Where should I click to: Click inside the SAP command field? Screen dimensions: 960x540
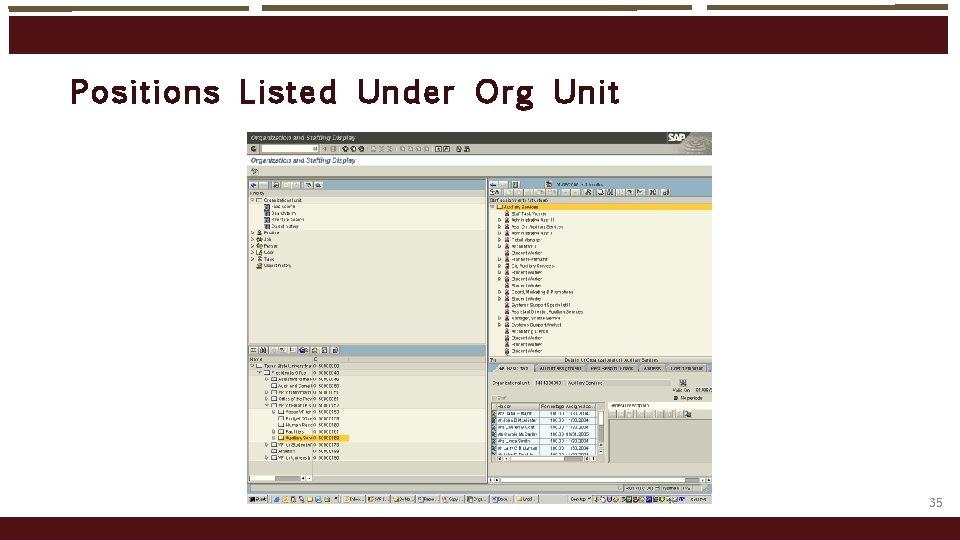point(288,149)
